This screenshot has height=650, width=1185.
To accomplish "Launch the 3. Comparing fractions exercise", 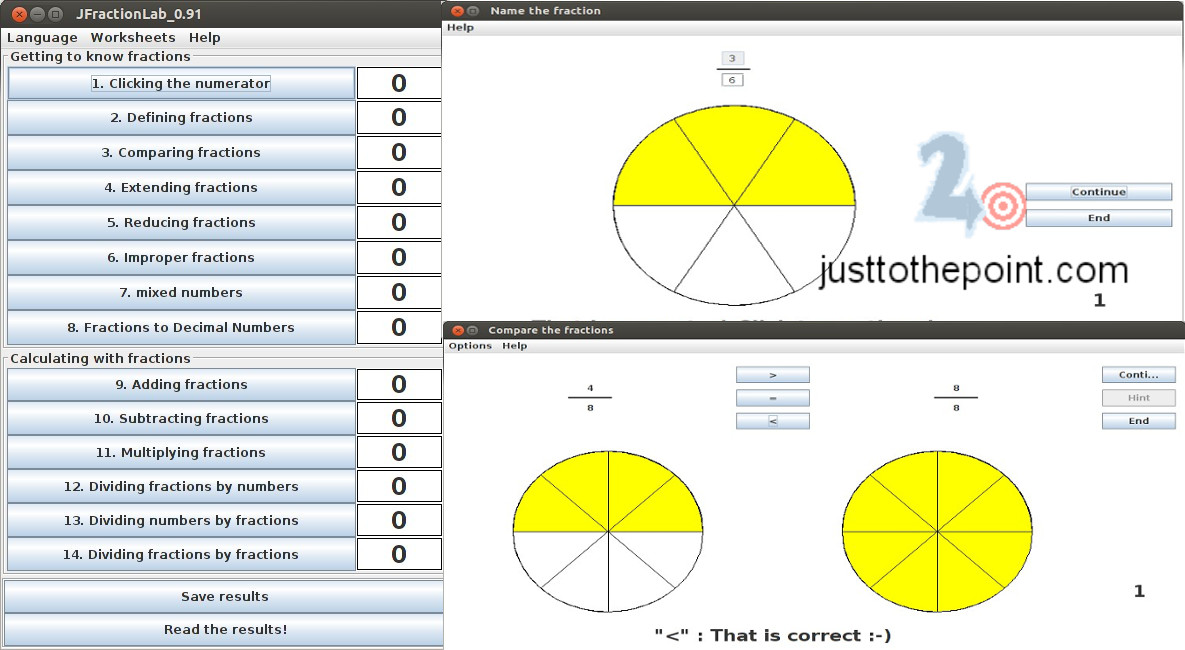I will point(181,153).
